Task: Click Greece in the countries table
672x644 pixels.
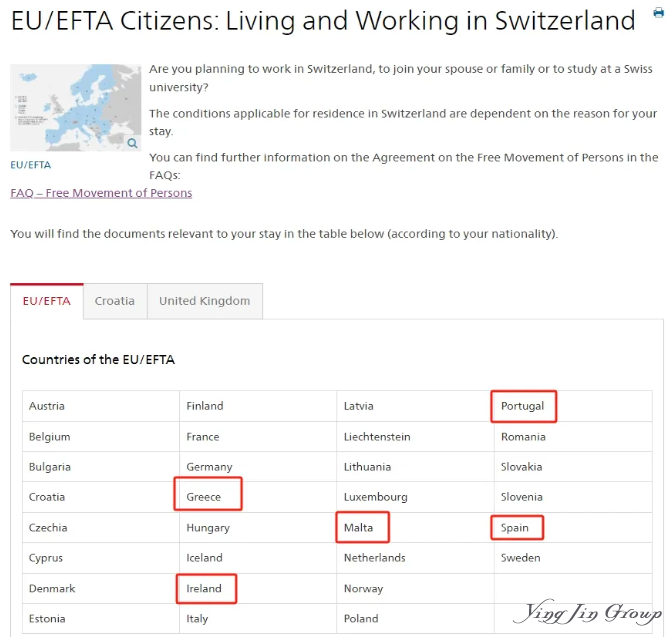Action: 204,497
